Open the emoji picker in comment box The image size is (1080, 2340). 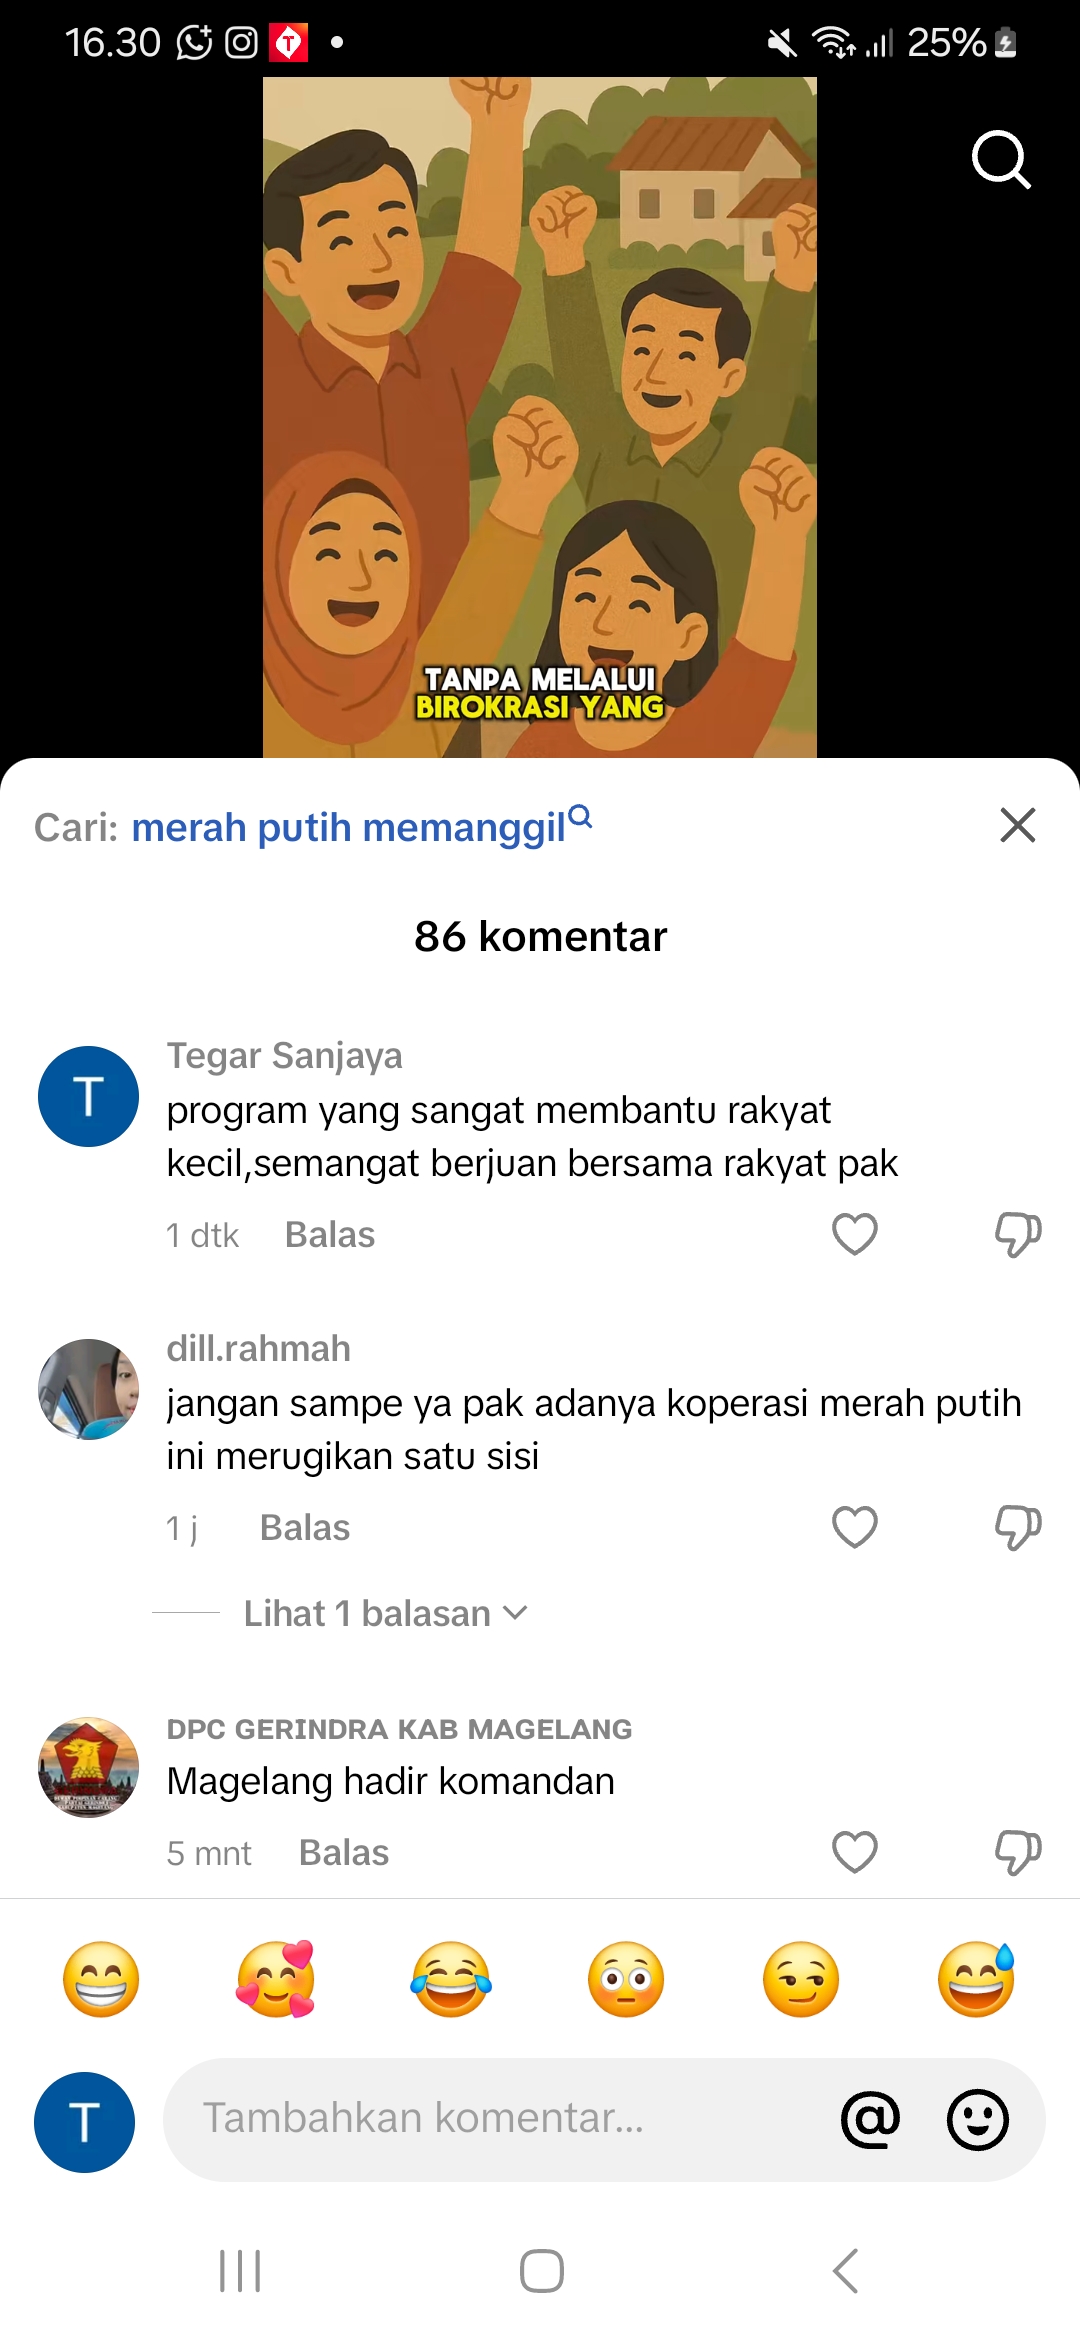[977, 2119]
